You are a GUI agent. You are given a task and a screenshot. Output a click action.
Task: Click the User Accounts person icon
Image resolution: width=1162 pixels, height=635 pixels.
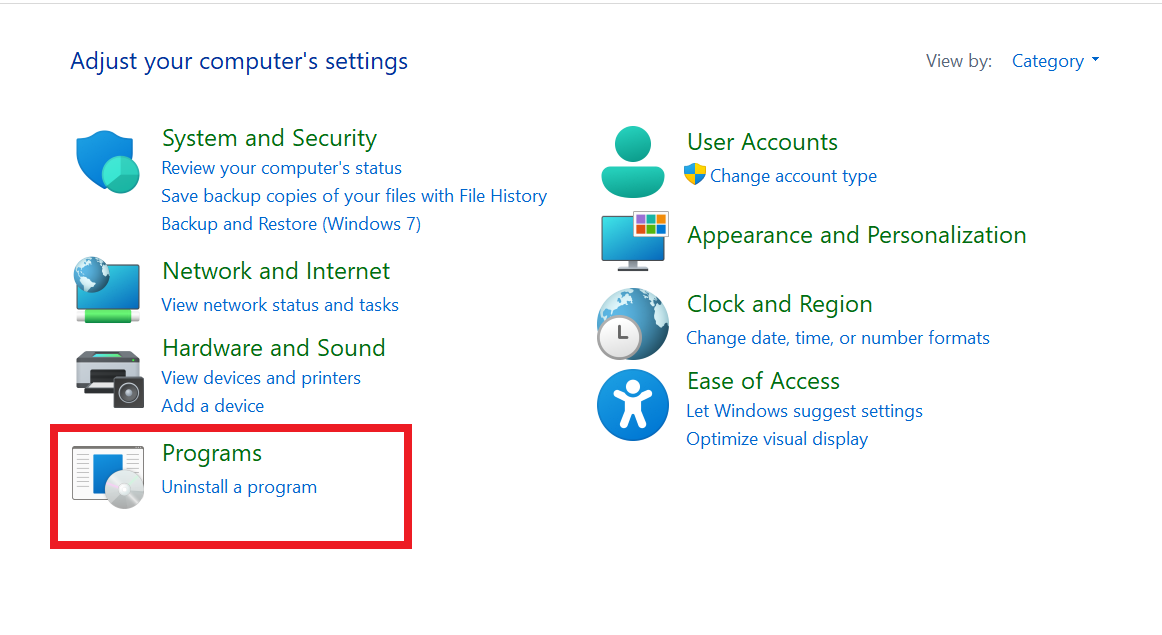click(632, 161)
